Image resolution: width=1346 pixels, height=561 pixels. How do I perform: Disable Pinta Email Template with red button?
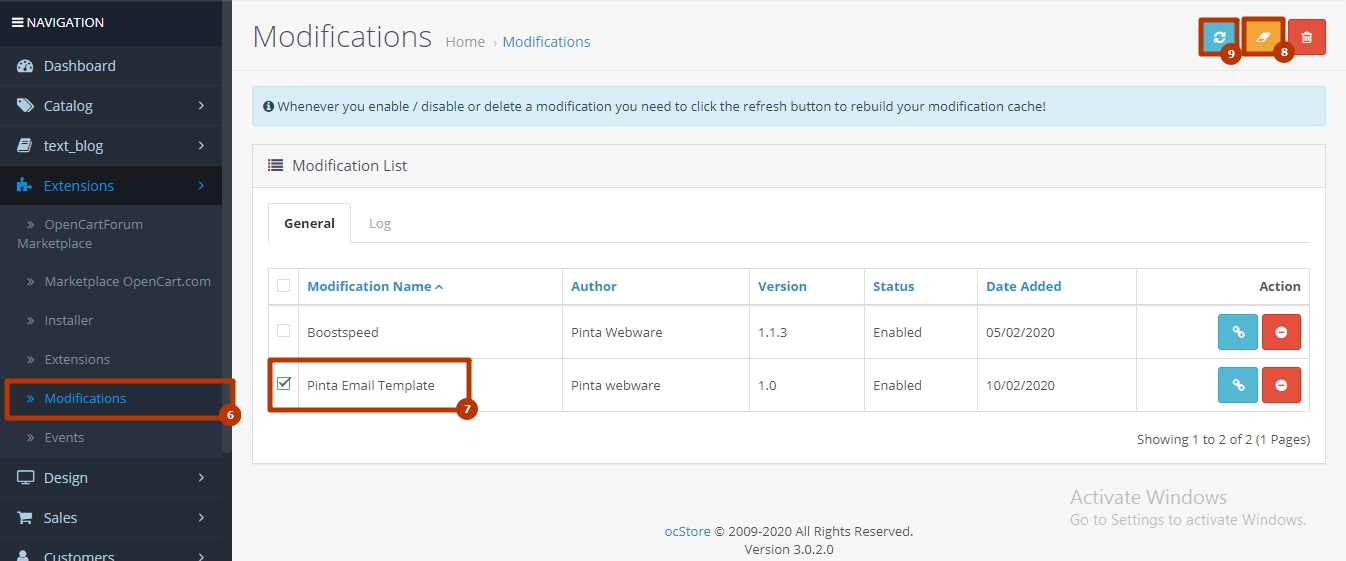(x=1281, y=385)
